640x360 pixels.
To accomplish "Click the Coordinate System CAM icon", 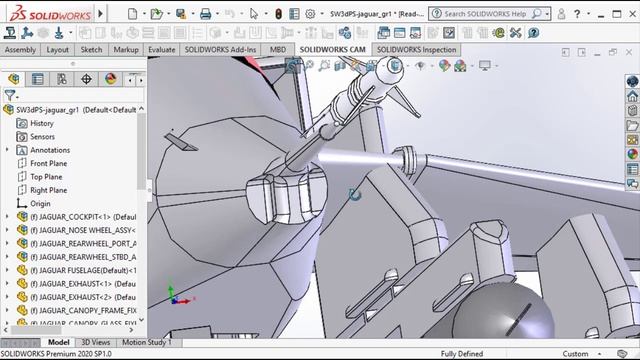I will pos(27,33).
